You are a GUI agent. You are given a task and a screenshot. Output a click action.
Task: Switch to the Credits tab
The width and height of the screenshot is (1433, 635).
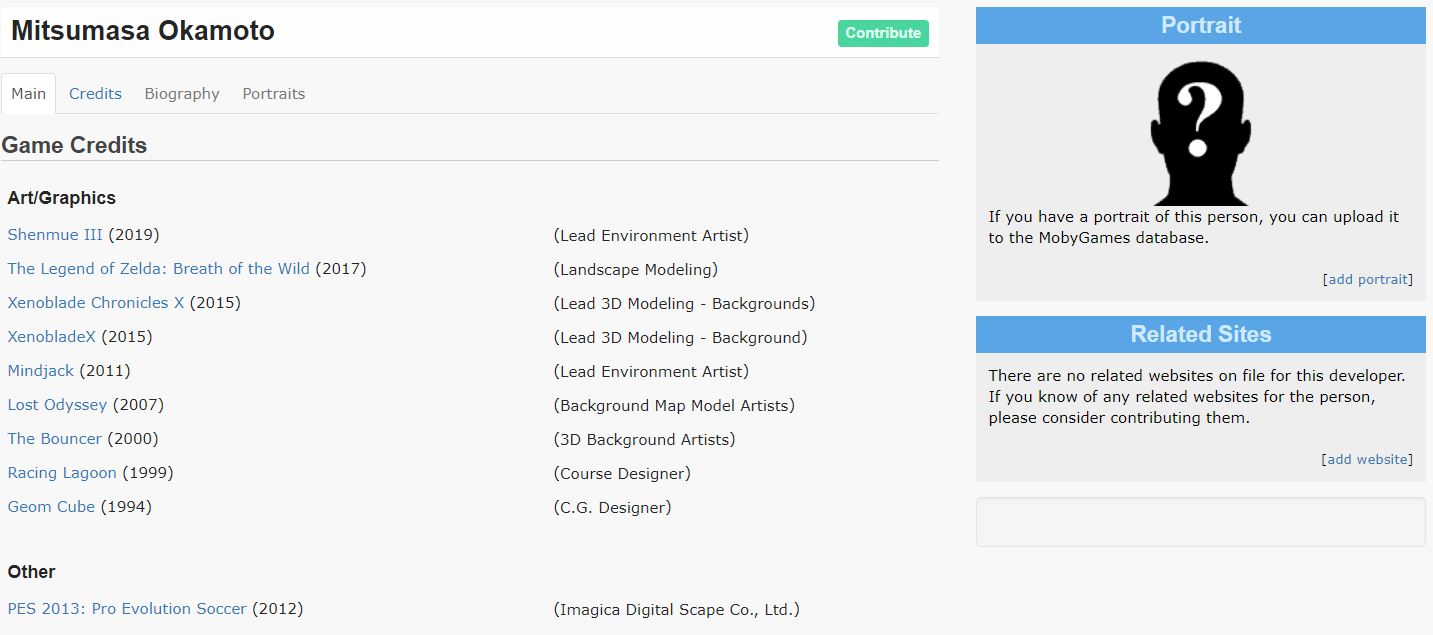tap(95, 94)
